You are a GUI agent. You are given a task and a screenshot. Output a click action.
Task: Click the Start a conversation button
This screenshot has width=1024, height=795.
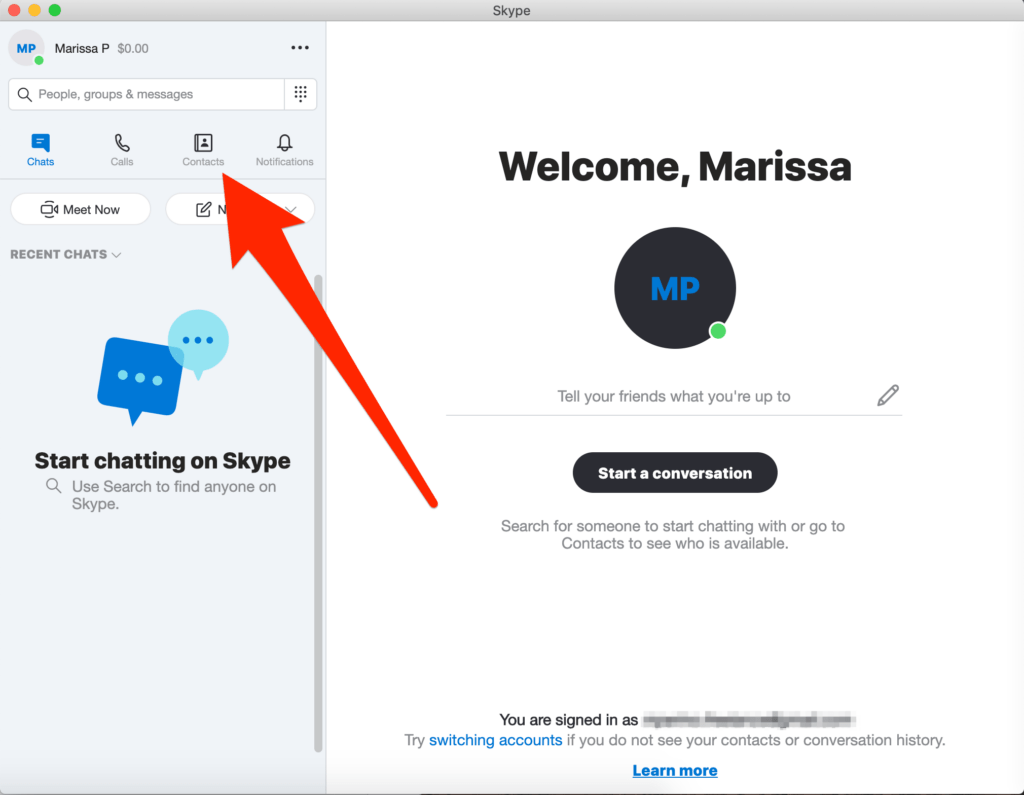[x=675, y=473]
